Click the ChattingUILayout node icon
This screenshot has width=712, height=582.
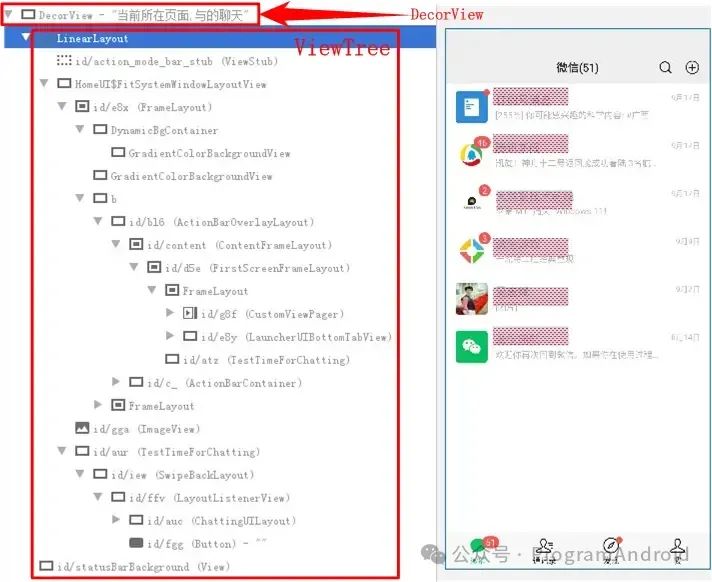coord(136,519)
